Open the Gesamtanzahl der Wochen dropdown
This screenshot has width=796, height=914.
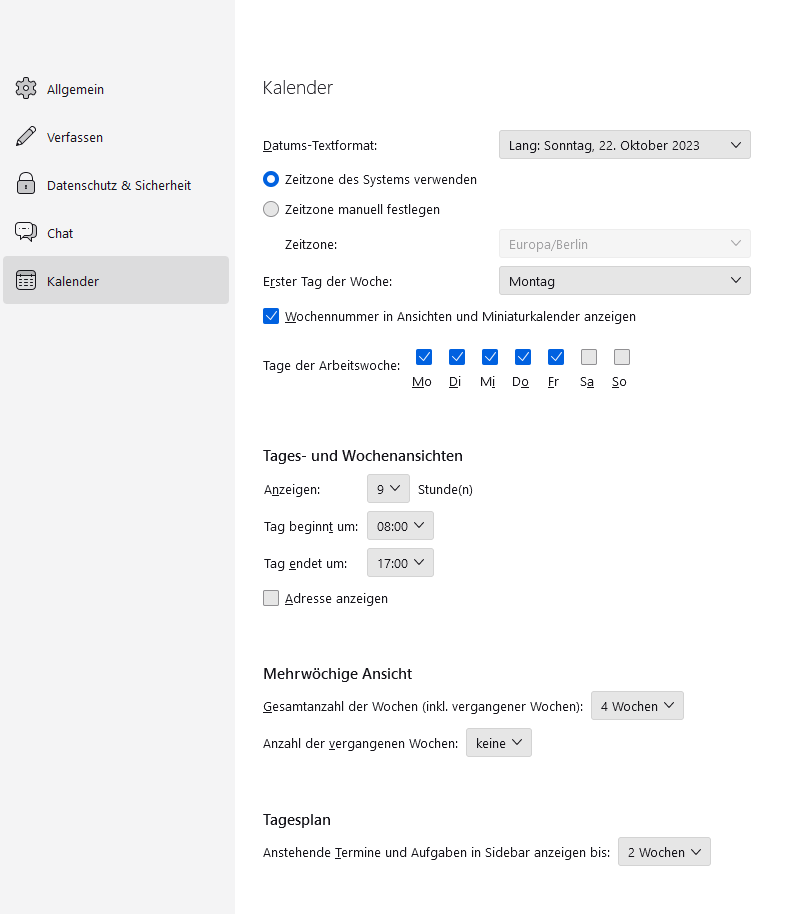tap(637, 706)
